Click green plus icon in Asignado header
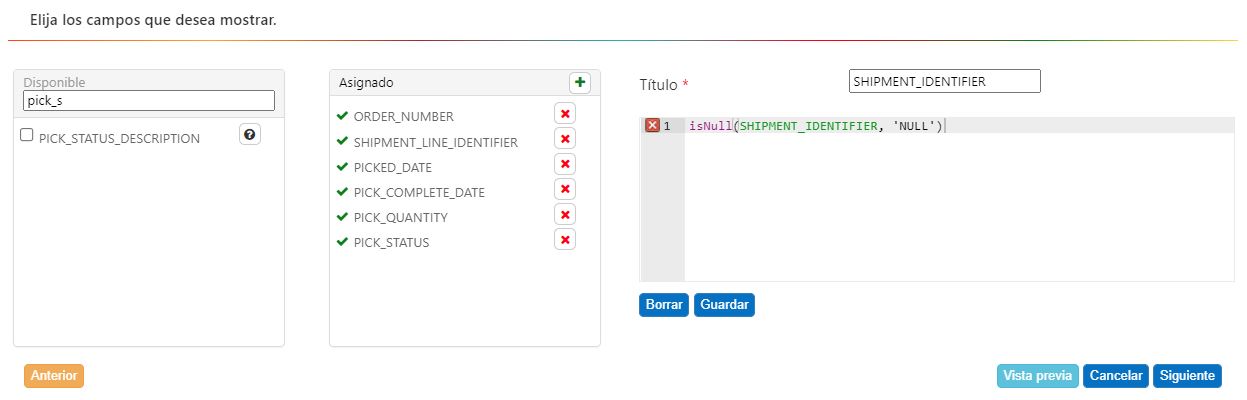 pos(580,82)
